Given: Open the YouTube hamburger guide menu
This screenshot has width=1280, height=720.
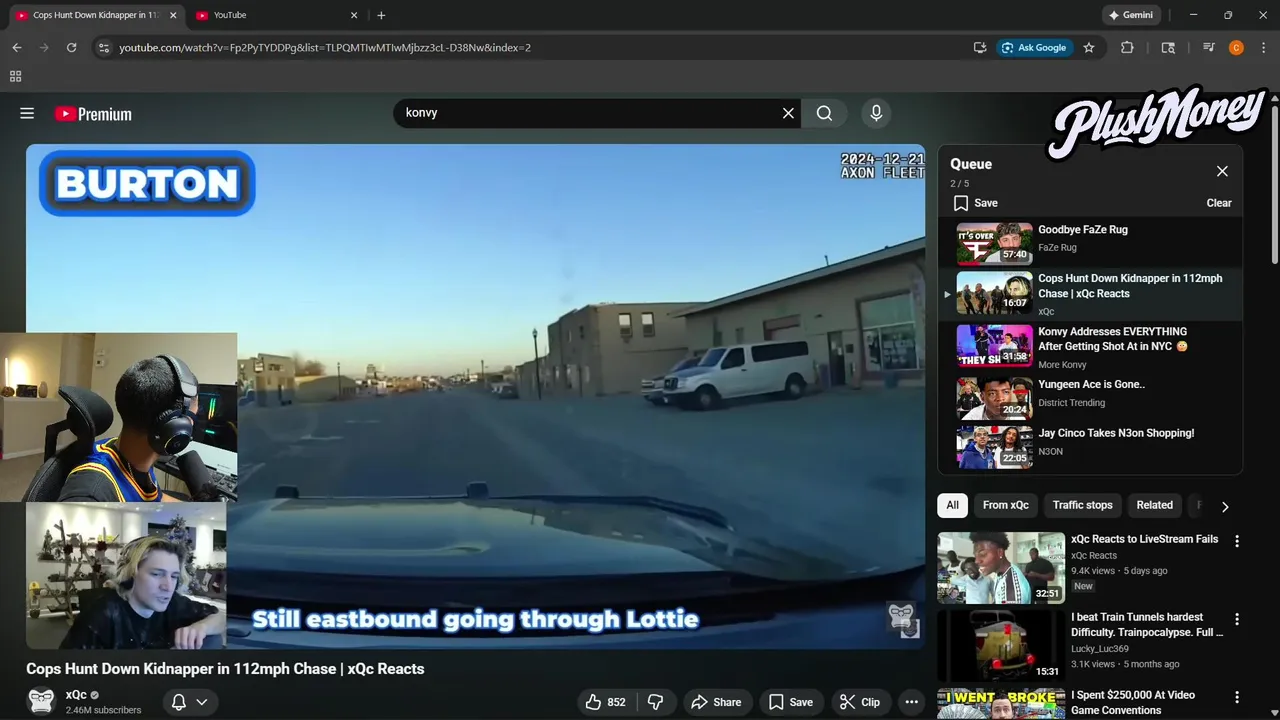Looking at the screenshot, I should (27, 113).
